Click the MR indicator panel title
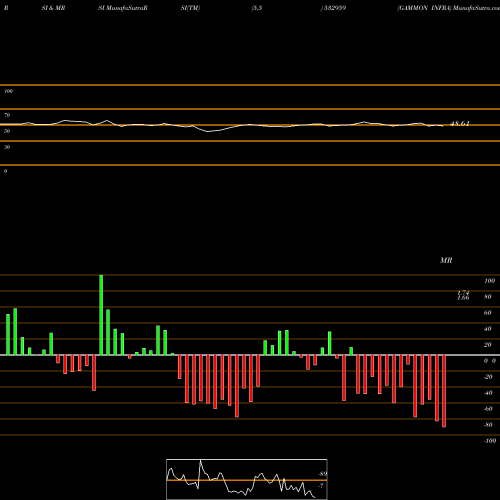The image size is (500, 500). coord(446,260)
